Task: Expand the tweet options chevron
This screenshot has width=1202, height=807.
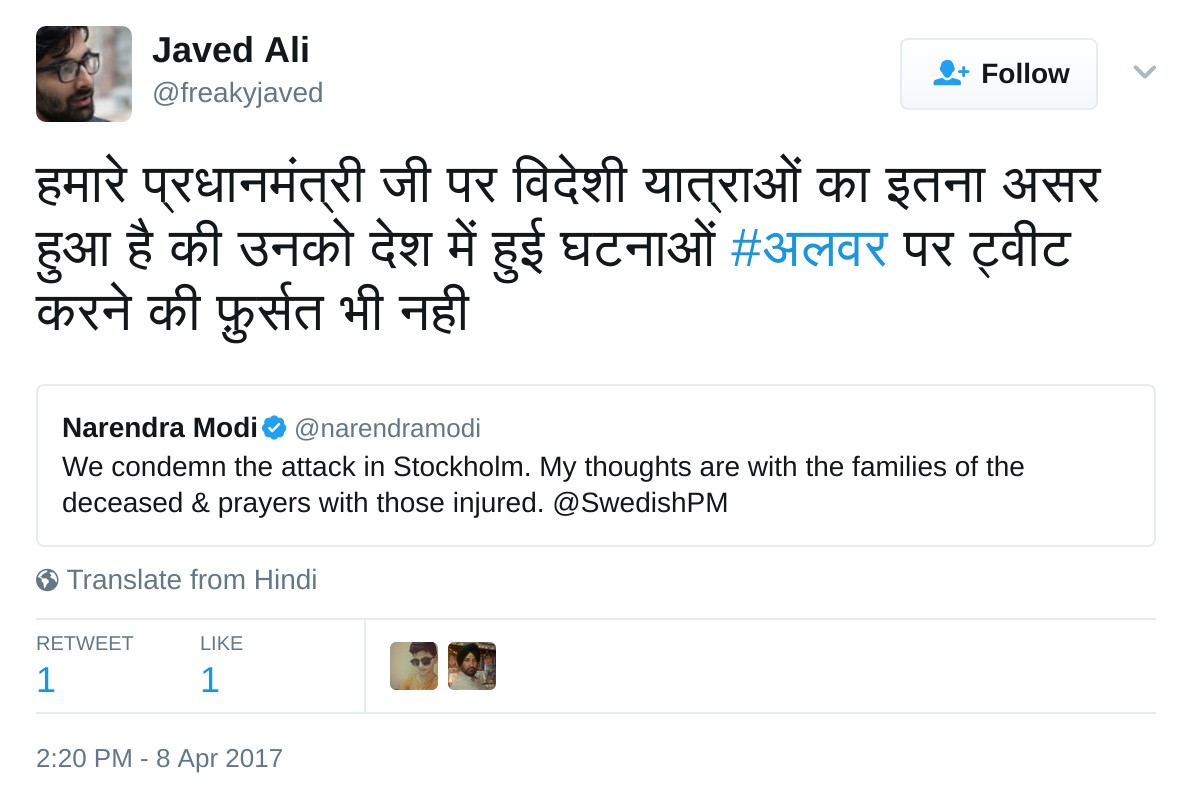Action: click(x=1144, y=72)
